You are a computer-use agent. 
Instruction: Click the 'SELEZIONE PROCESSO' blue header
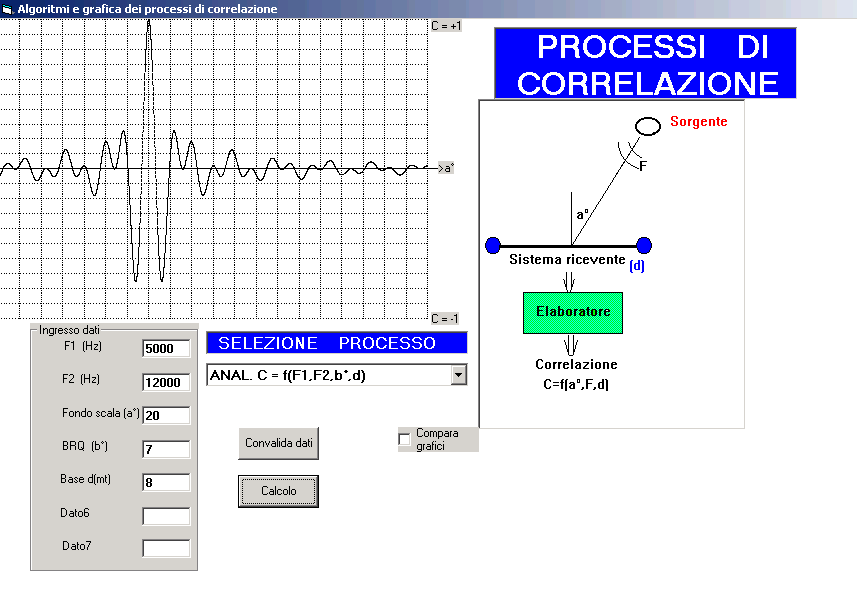337,343
